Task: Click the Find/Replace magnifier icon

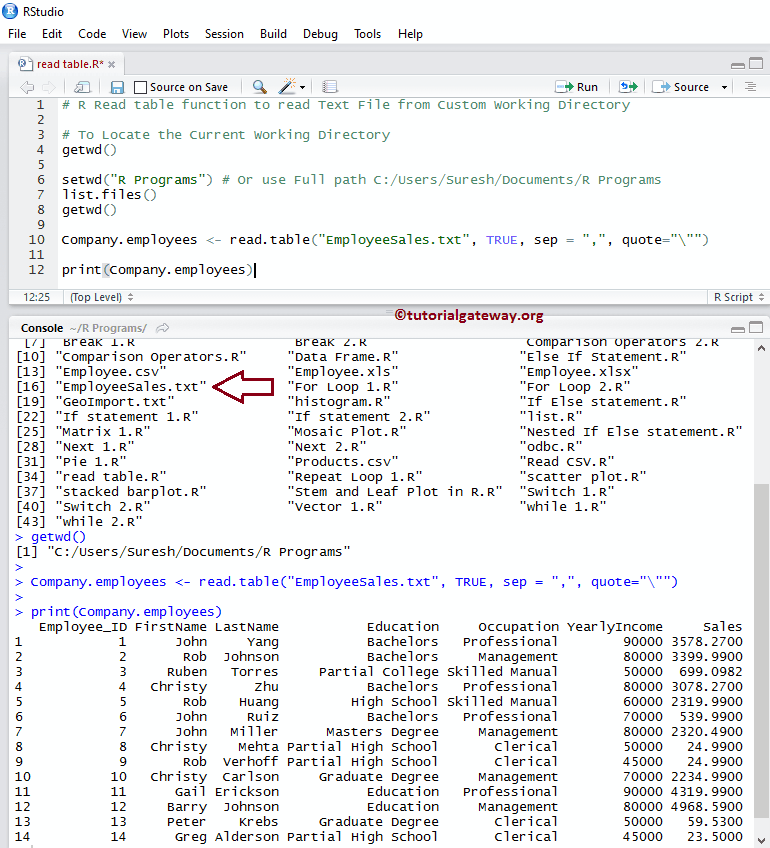Action: [x=259, y=87]
